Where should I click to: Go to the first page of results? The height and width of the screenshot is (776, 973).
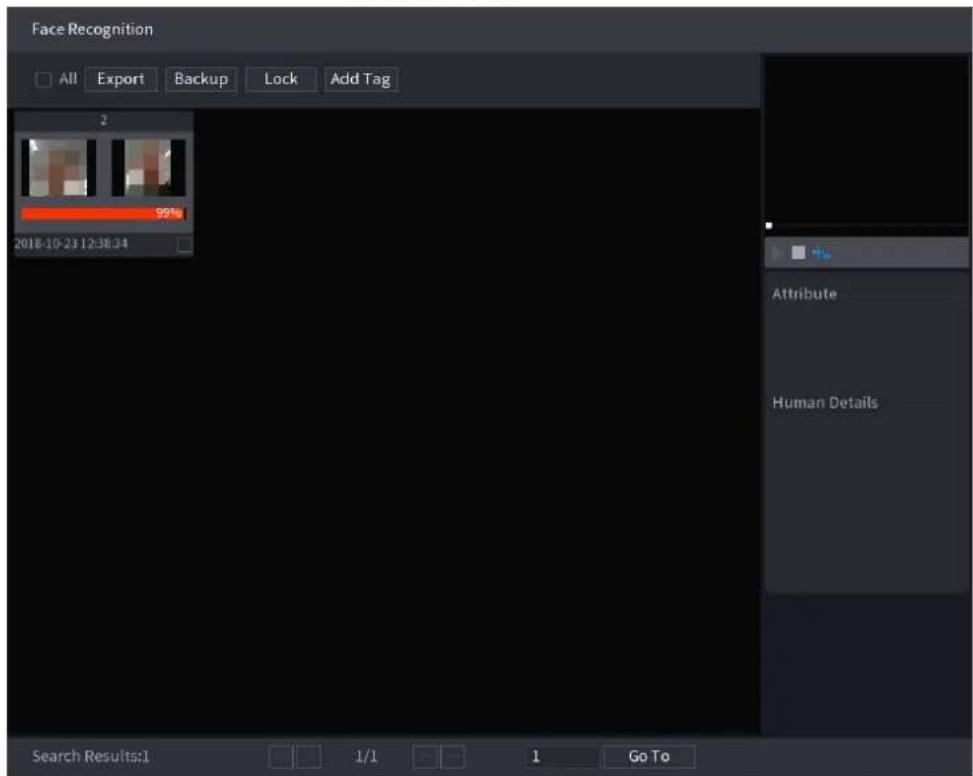click(x=280, y=757)
